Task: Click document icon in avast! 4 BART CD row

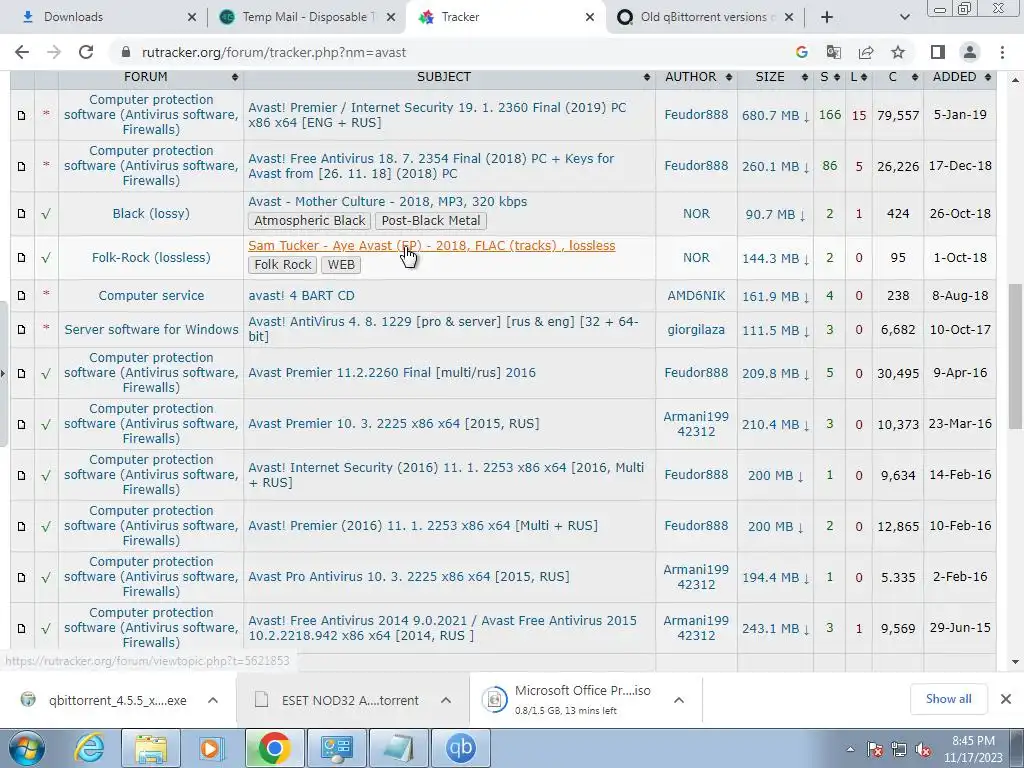Action: coord(22,296)
